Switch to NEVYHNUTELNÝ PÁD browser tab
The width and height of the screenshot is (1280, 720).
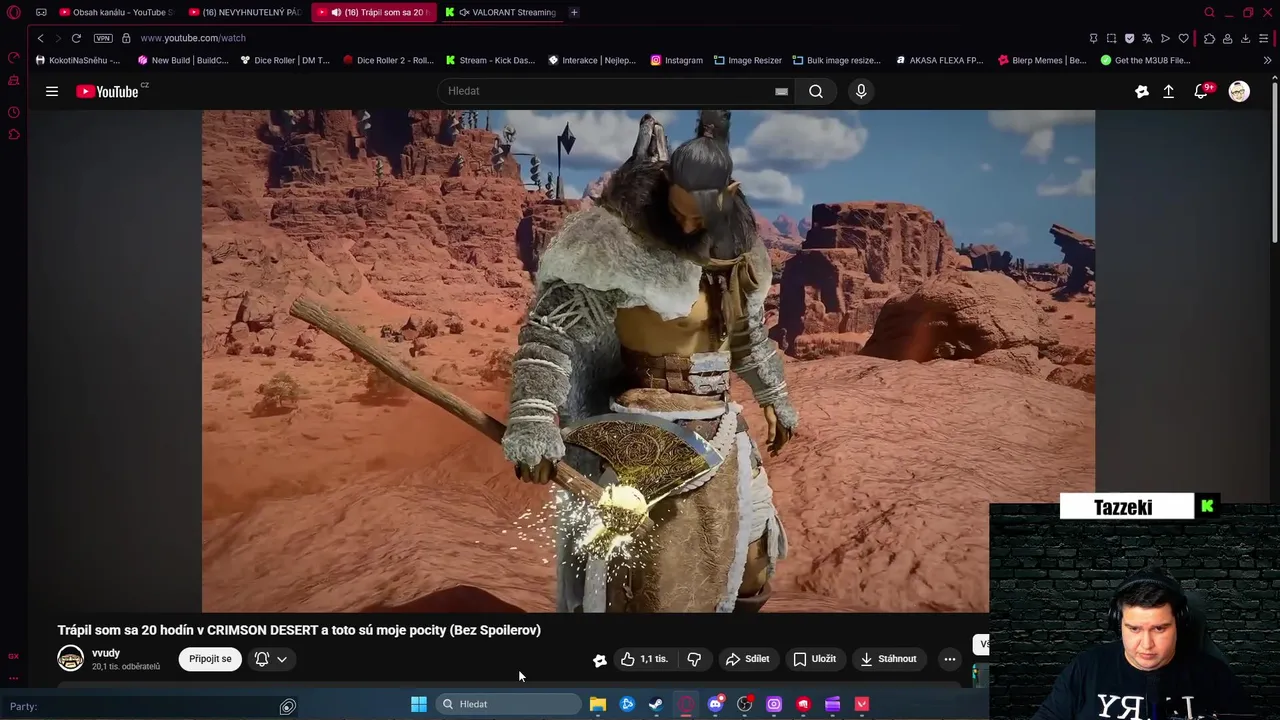point(246,12)
